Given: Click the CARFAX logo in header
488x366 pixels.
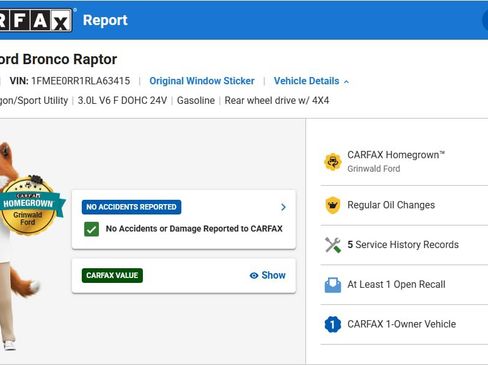Looking at the screenshot, I should tap(36, 20).
